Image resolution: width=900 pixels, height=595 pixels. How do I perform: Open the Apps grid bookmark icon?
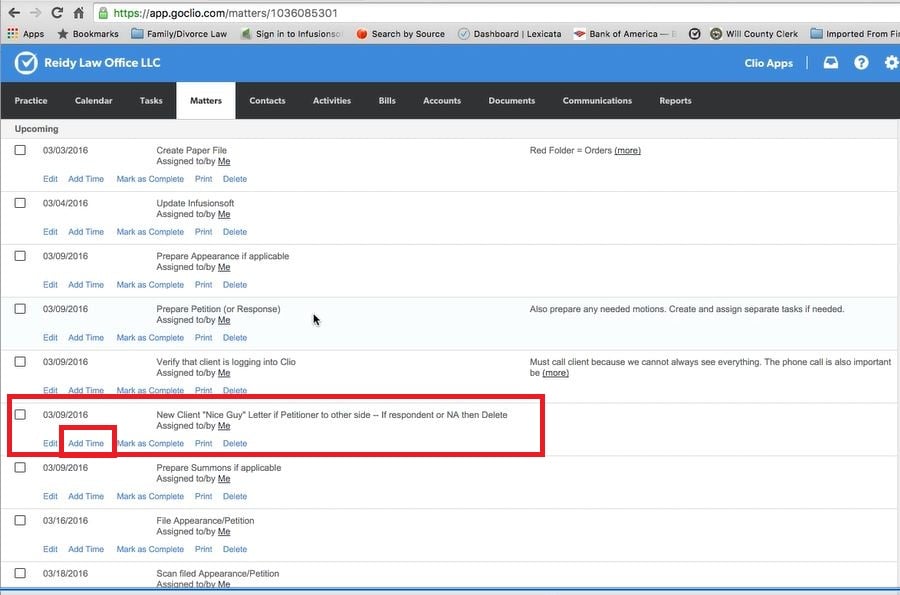coord(13,34)
